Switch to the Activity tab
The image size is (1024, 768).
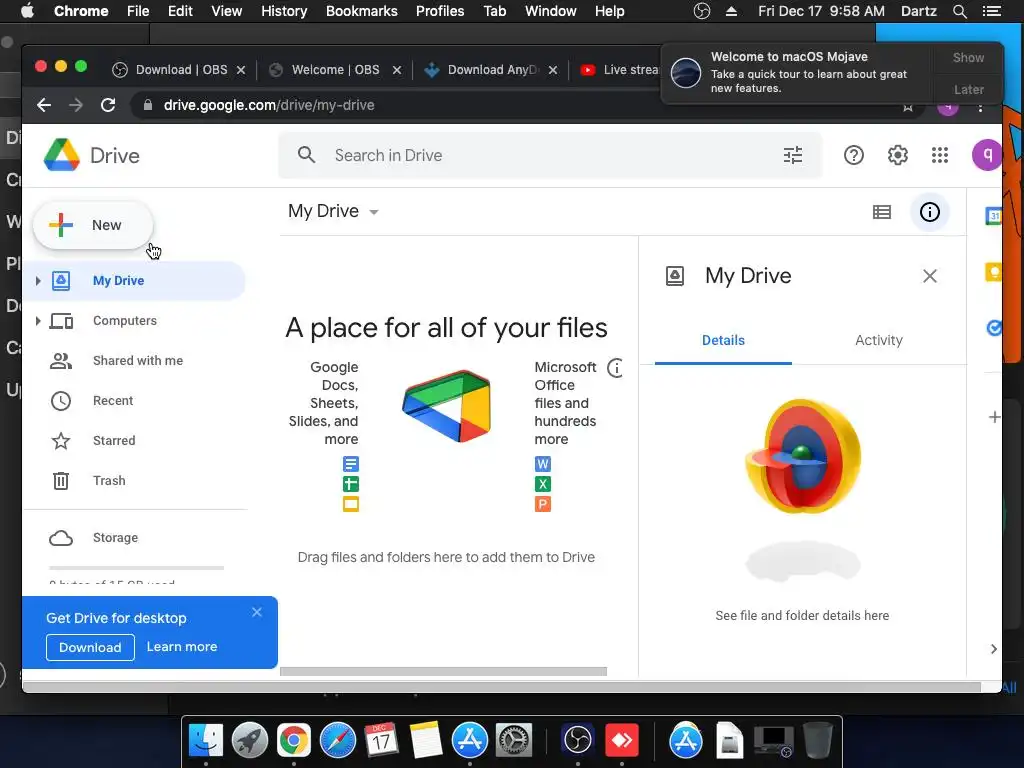coord(878,340)
